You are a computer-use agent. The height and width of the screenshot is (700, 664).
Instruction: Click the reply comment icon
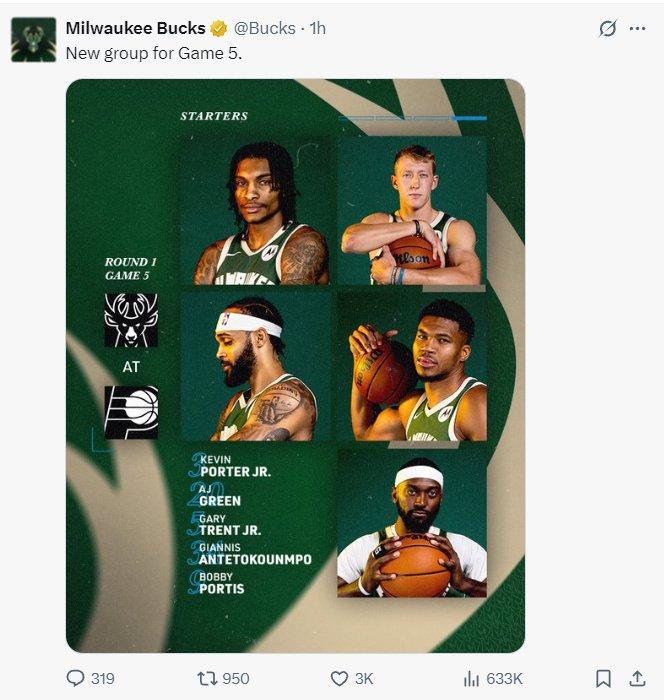point(75,678)
